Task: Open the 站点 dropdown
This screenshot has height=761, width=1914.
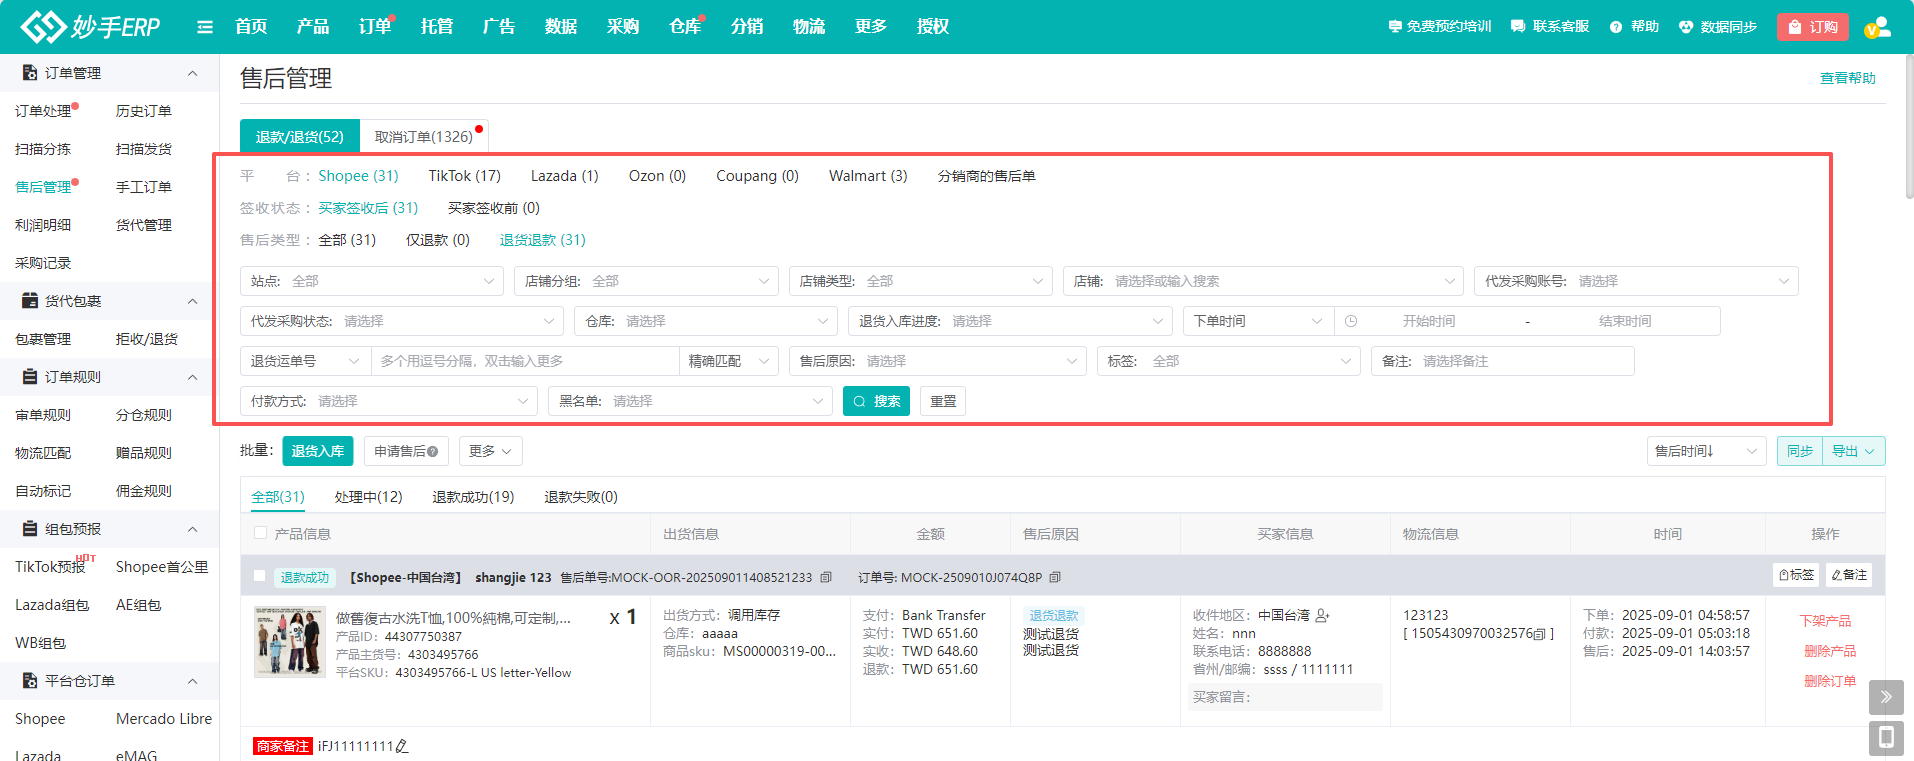Action: click(x=371, y=281)
